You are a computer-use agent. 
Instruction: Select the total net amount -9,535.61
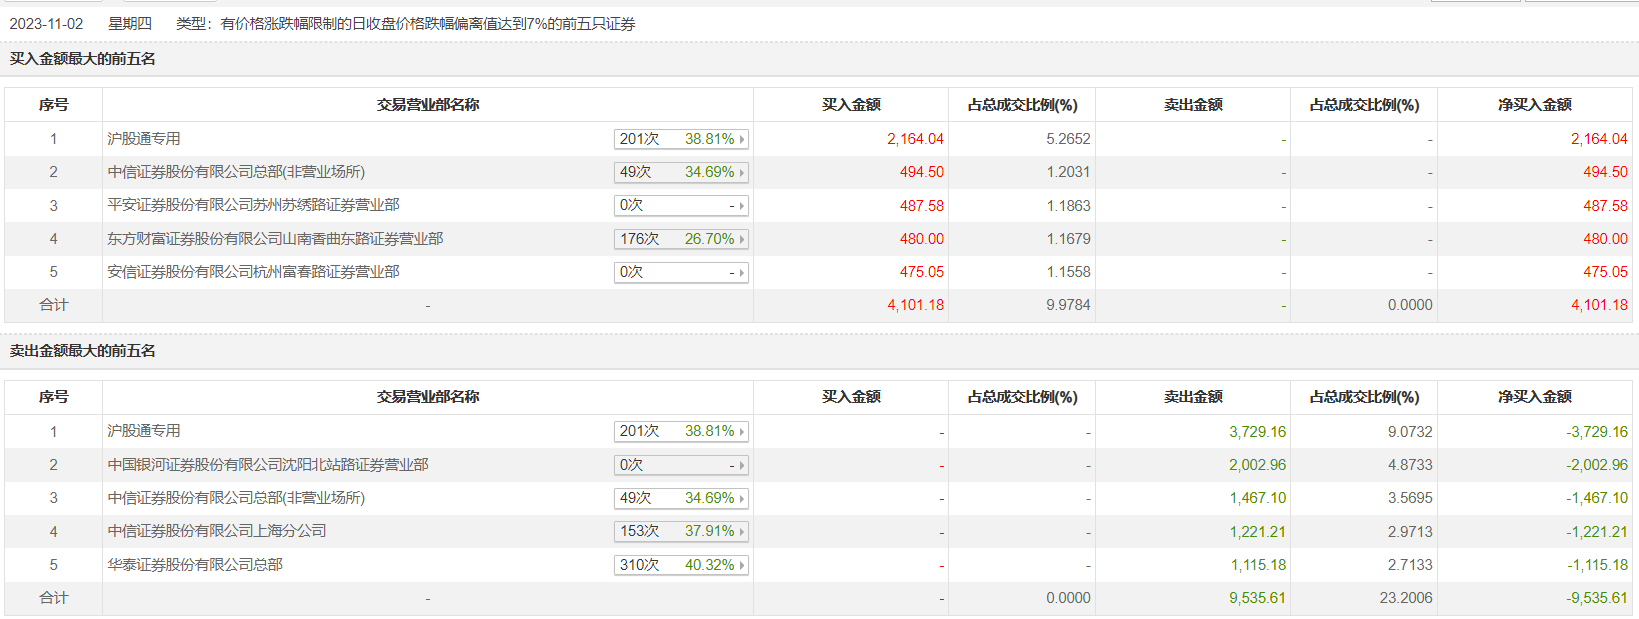pyautogui.click(x=1597, y=598)
